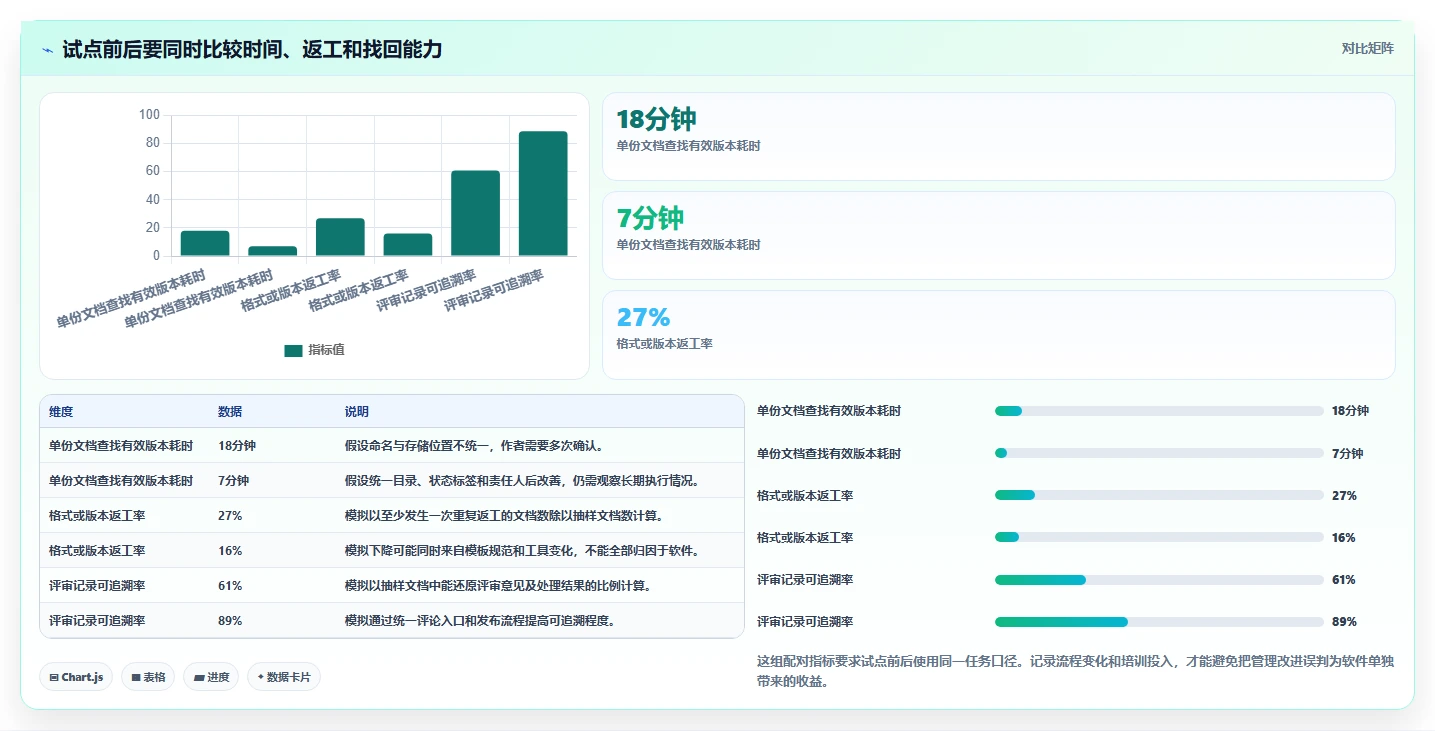Click the 格式或版本返工率 dimension cell in the 16% table row
The height and width of the screenshot is (731, 1435).
97,551
